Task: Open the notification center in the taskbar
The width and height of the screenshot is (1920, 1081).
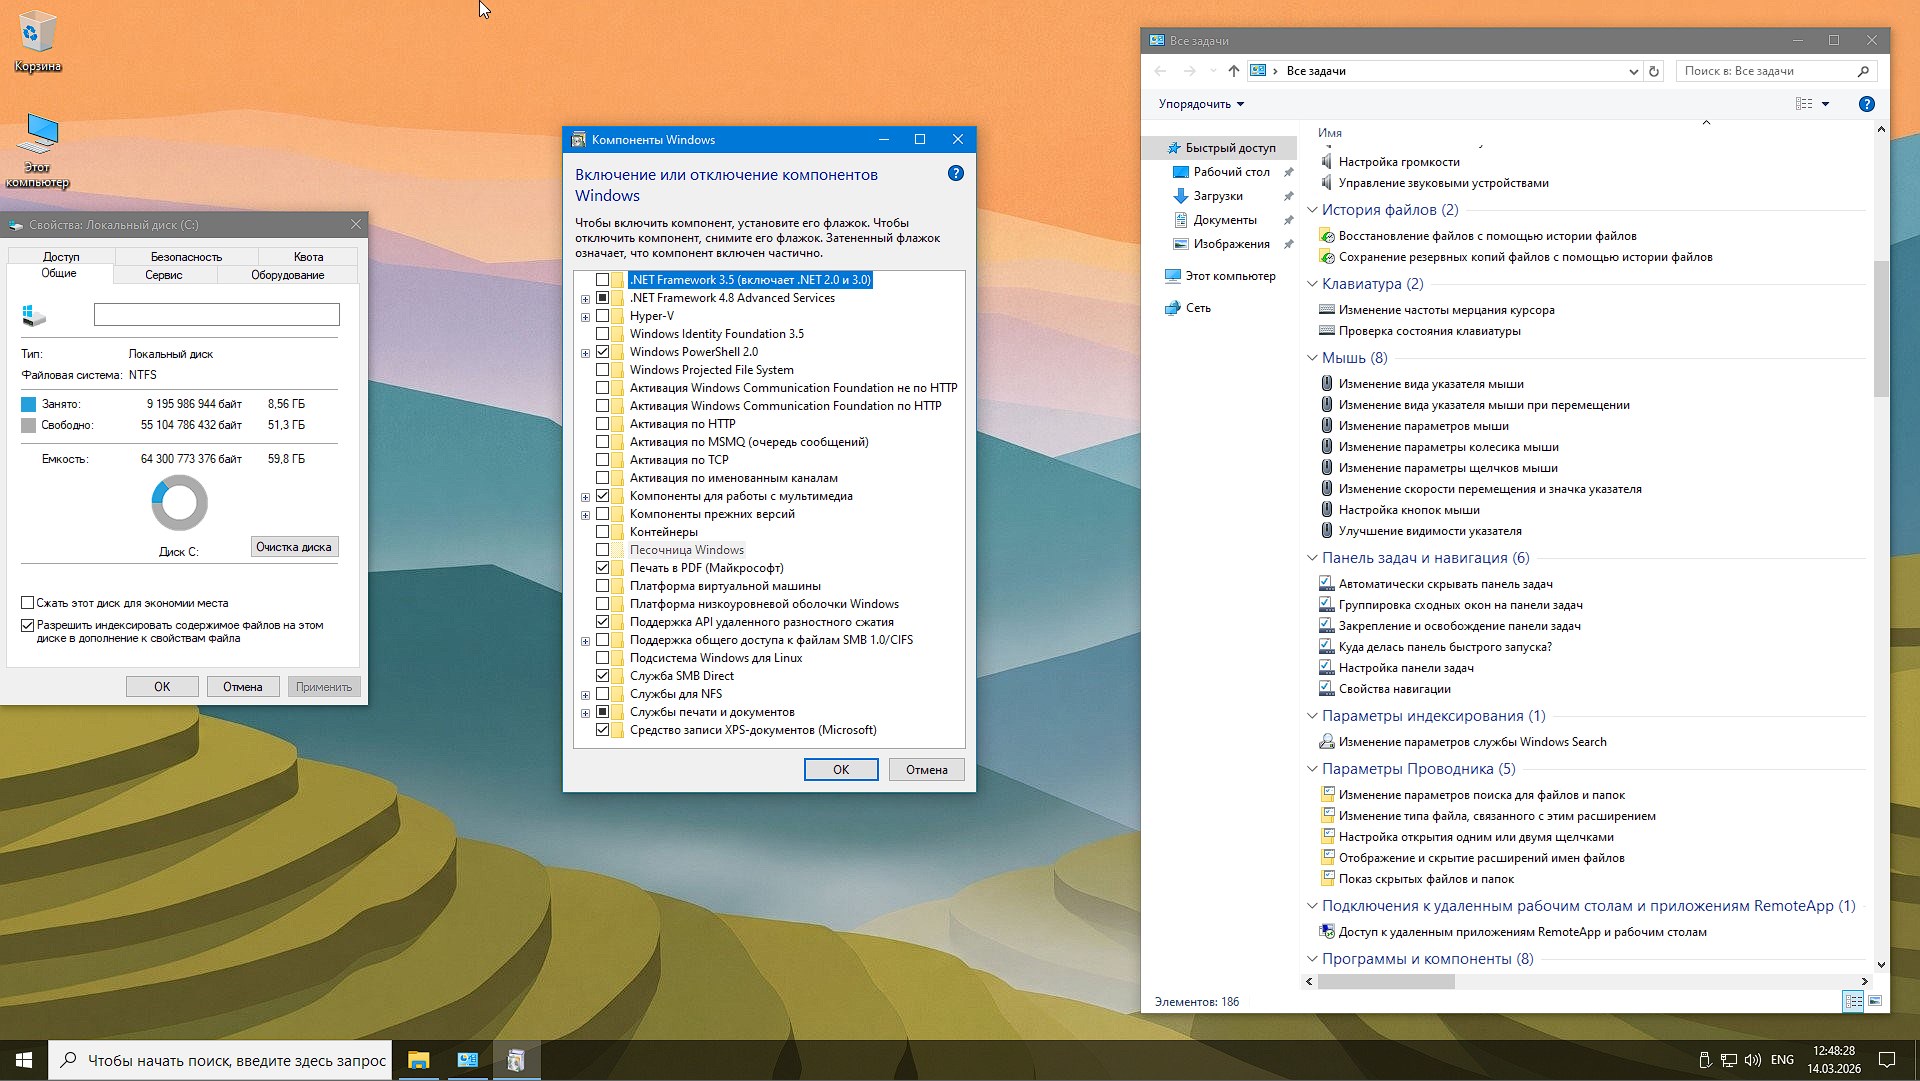Action: point(1887,1060)
